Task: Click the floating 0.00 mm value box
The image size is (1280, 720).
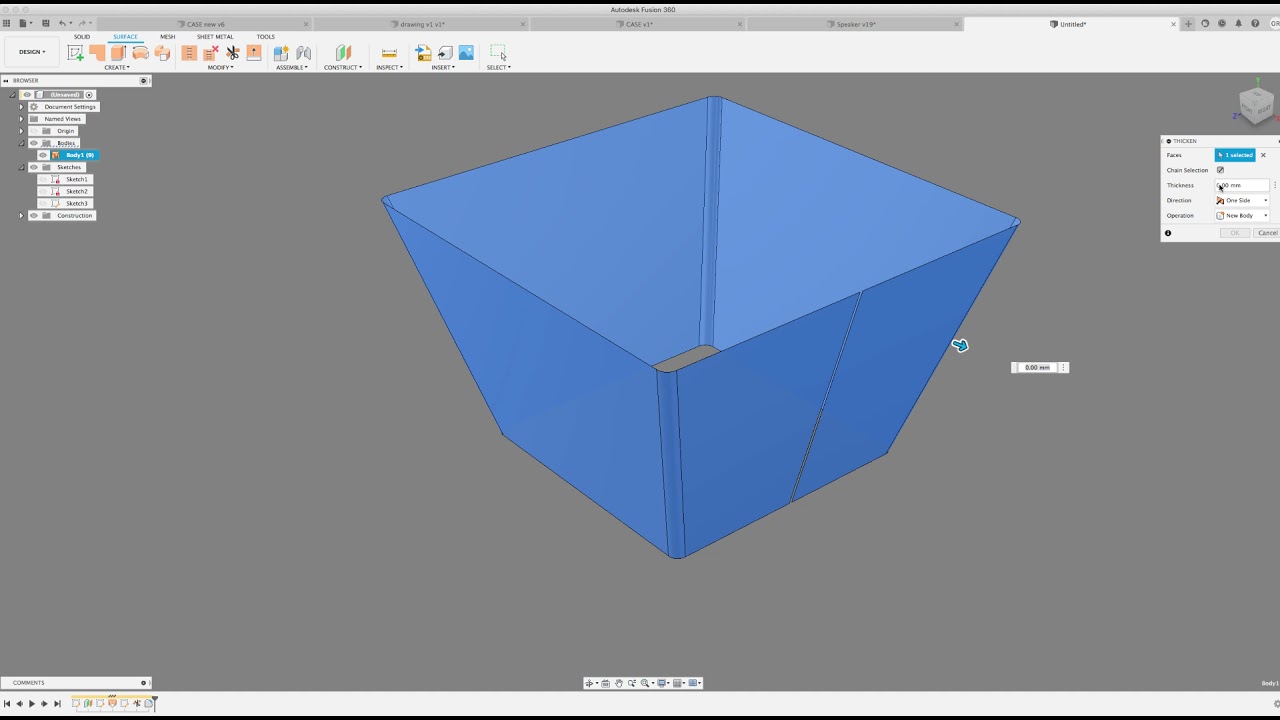Action: click(1037, 367)
